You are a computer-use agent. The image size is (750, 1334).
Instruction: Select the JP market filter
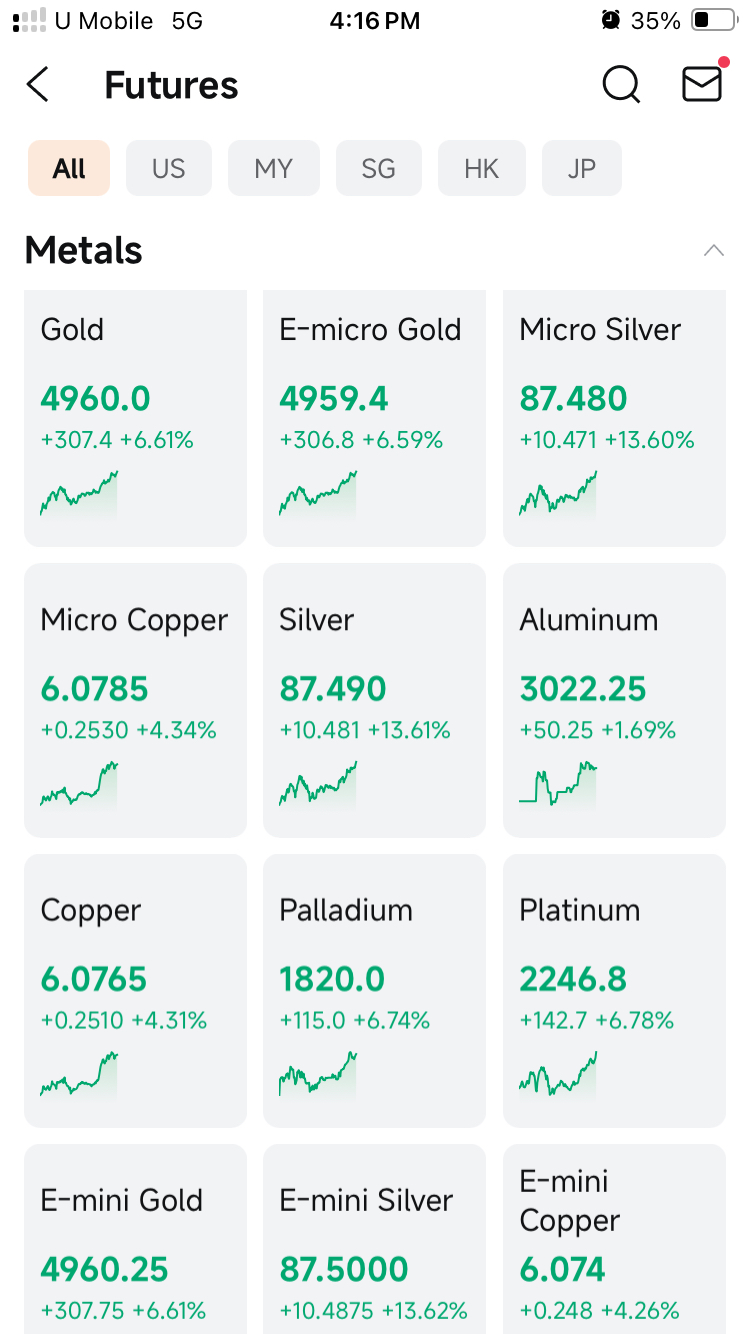(582, 168)
